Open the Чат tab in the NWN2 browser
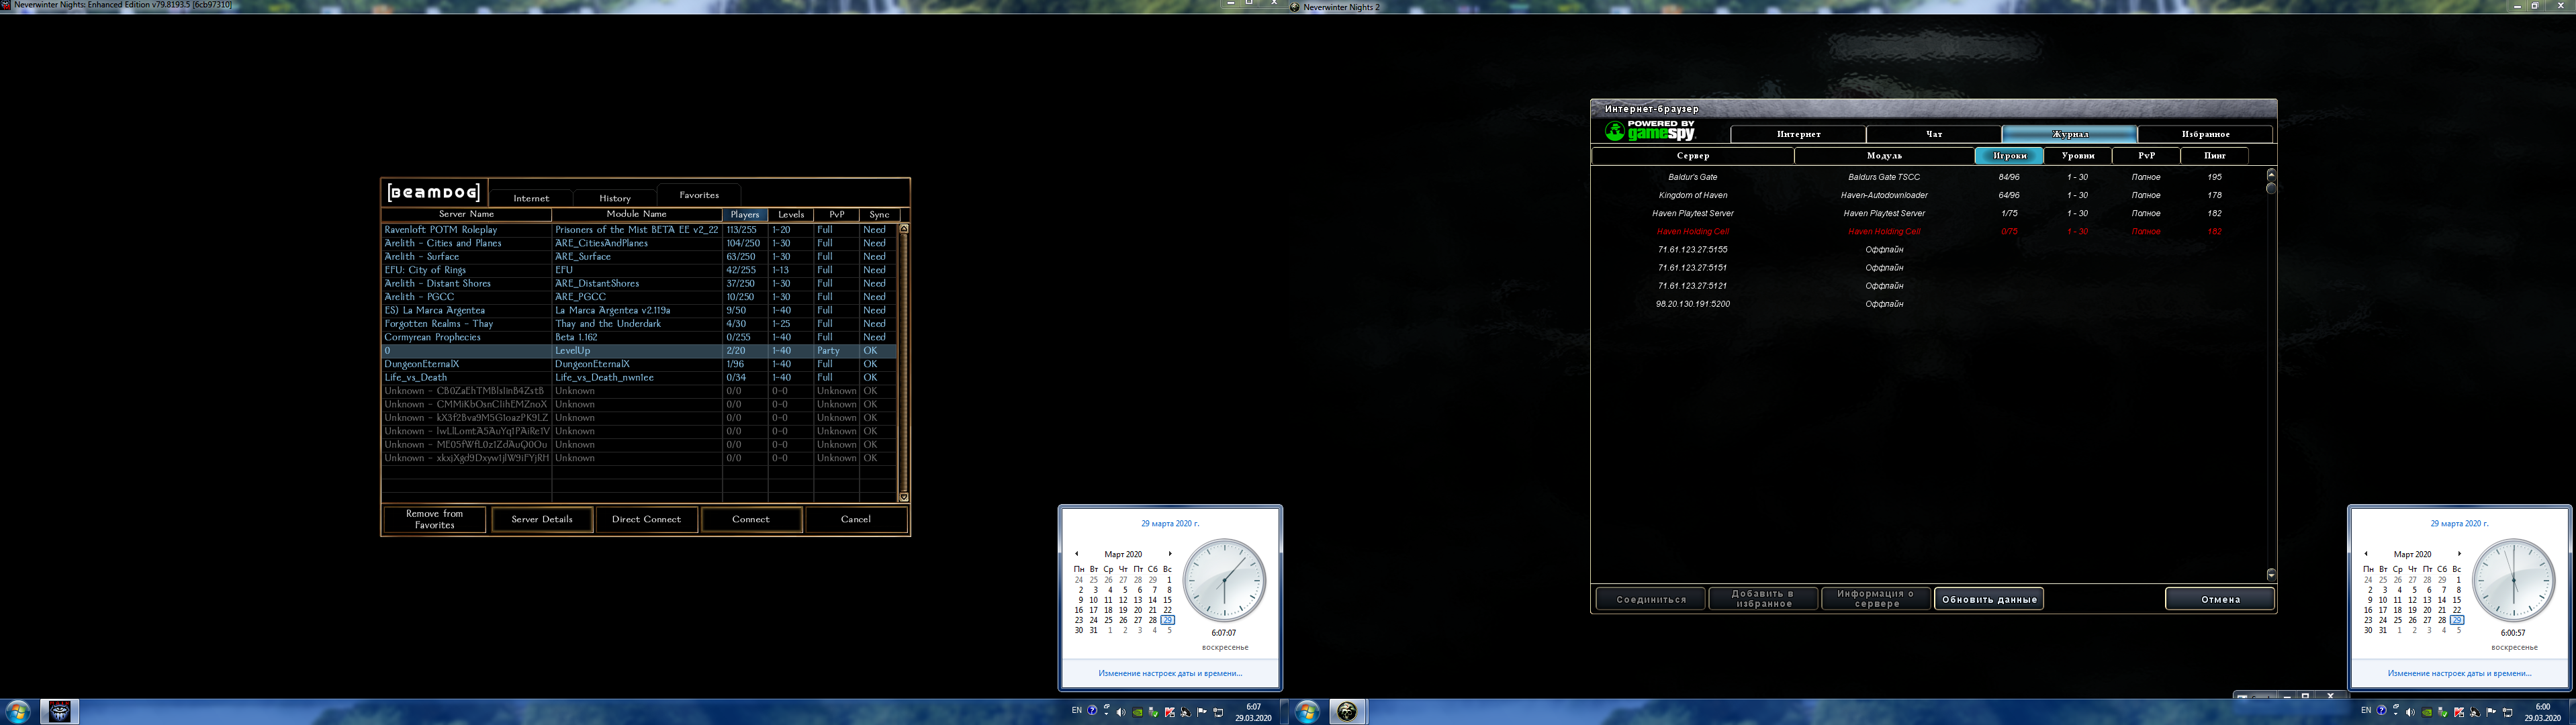The image size is (2576, 725). [1934, 134]
